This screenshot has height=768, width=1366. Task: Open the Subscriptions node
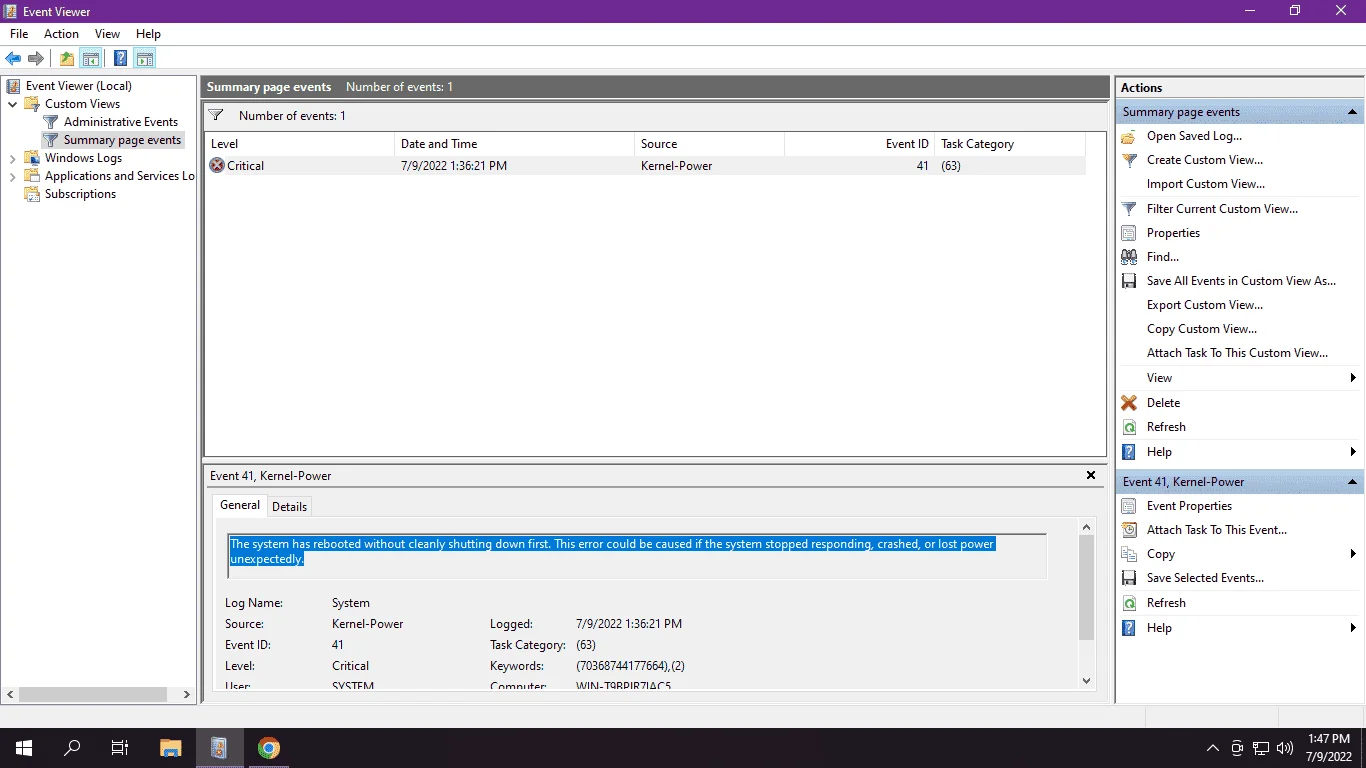tap(80, 194)
